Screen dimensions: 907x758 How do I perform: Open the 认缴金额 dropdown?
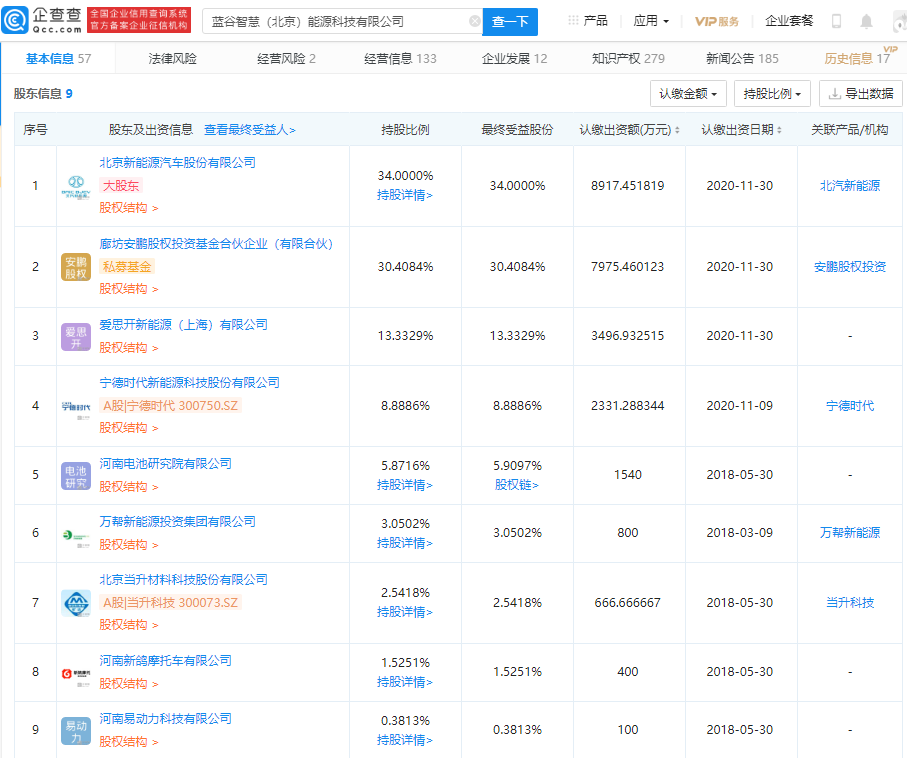pyautogui.click(x=686, y=93)
